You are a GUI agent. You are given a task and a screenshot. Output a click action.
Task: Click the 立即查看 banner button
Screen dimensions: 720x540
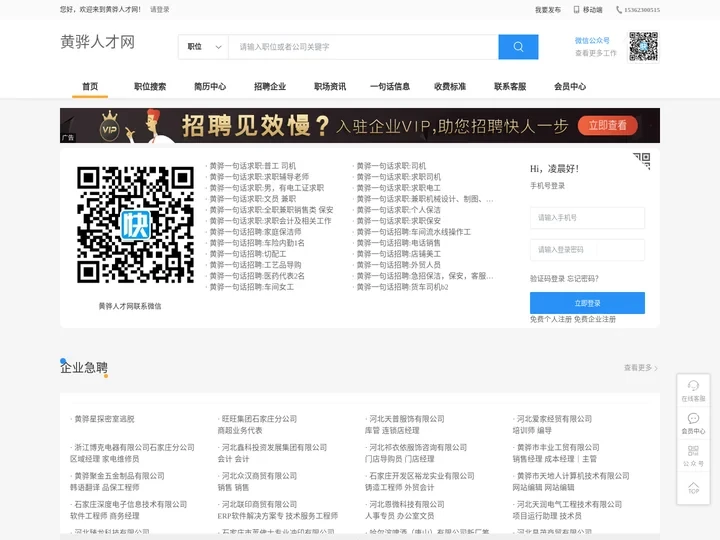point(608,125)
